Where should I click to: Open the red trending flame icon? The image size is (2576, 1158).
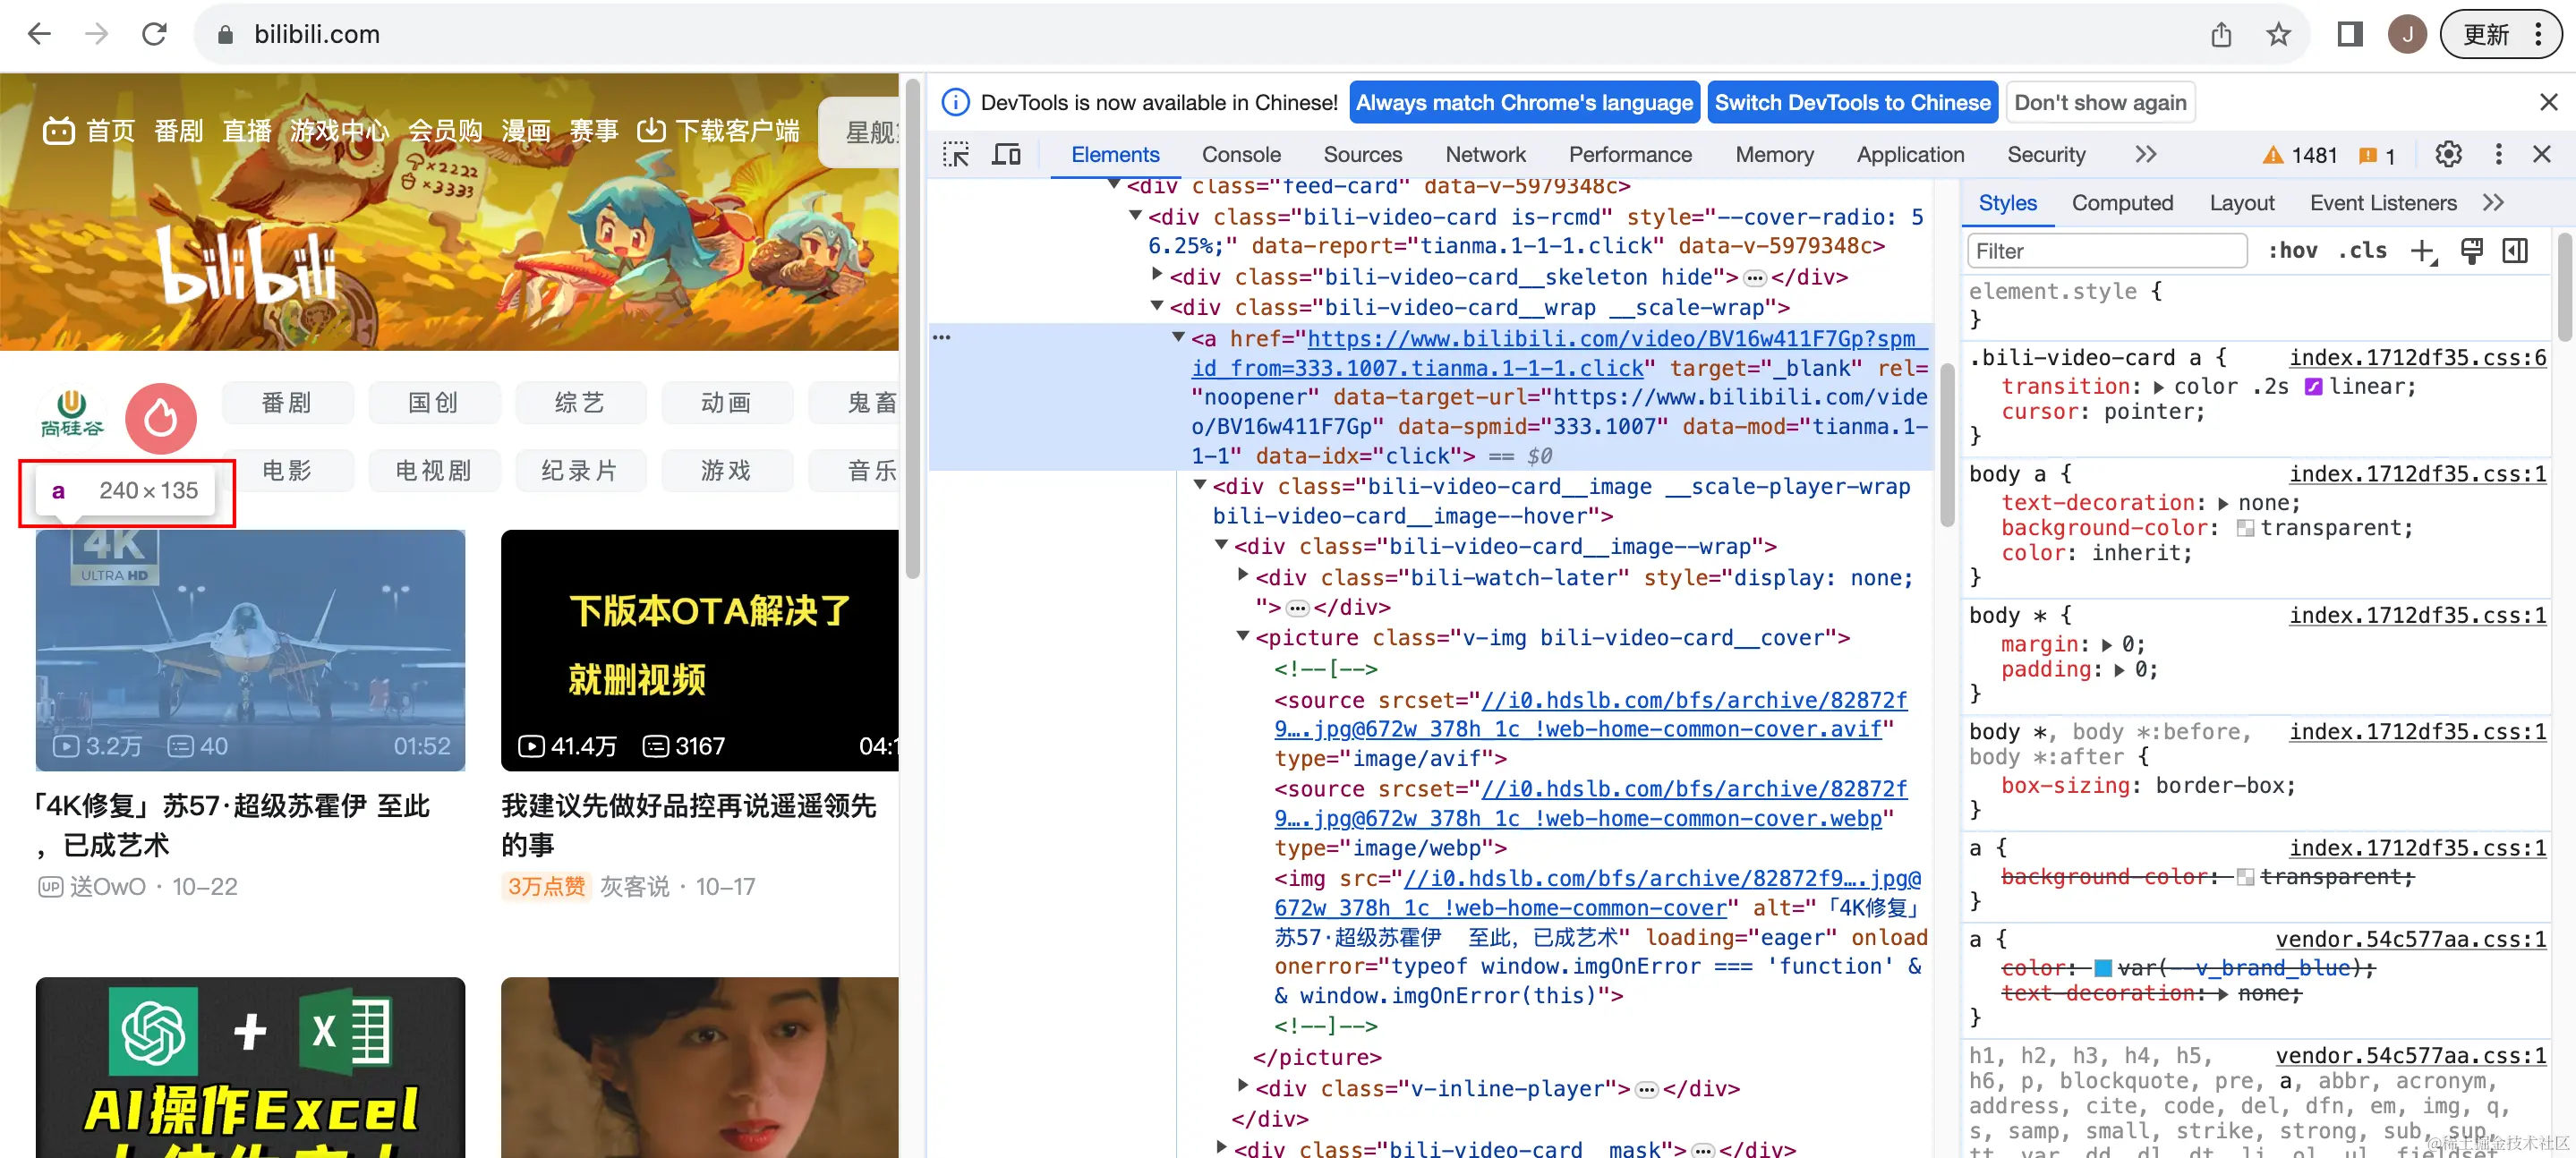160,418
